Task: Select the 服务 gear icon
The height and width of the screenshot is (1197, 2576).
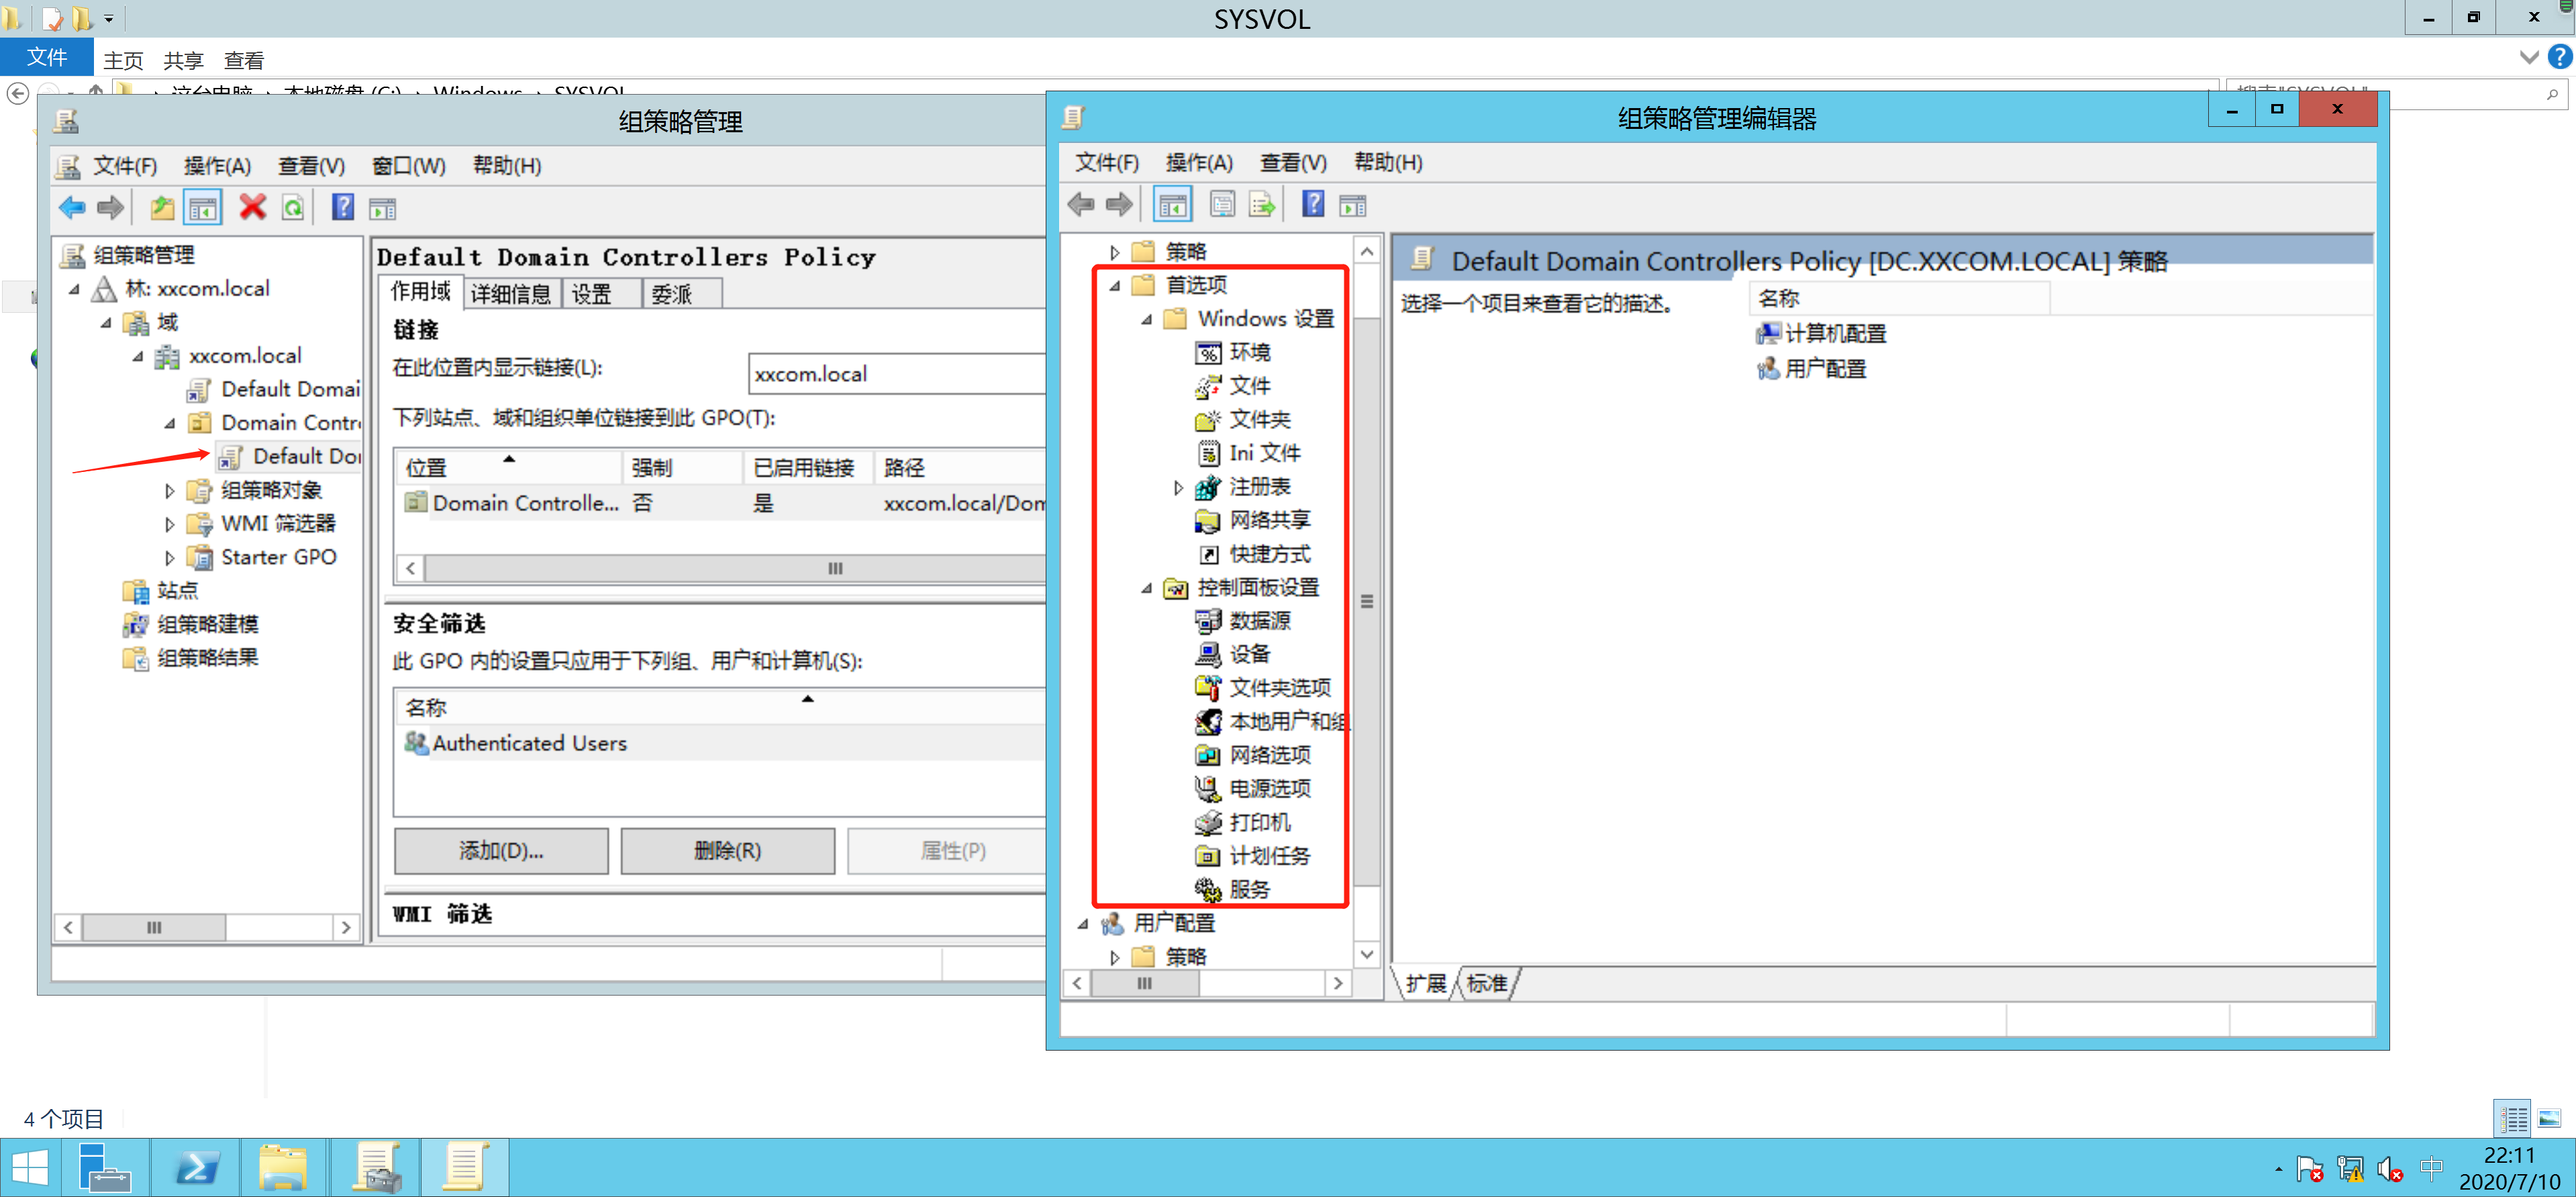Action: pyautogui.click(x=1208, y=890)
